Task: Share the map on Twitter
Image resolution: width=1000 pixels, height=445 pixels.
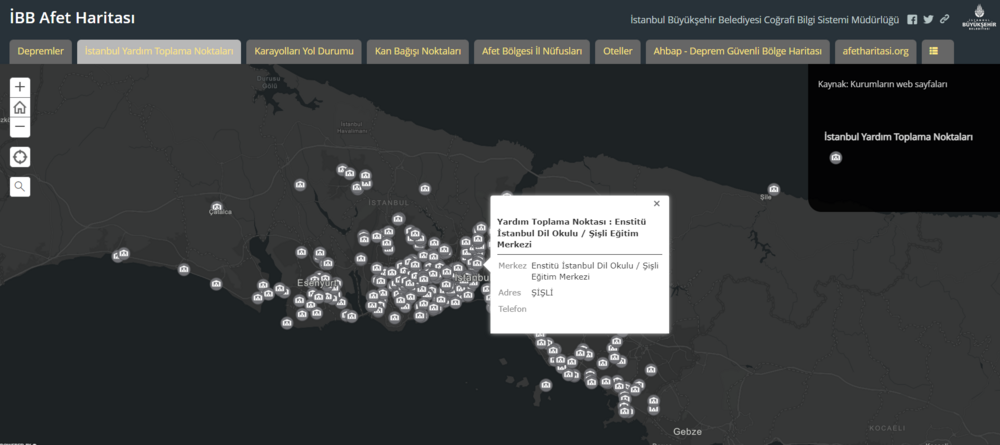Action: tap(928, 19)
